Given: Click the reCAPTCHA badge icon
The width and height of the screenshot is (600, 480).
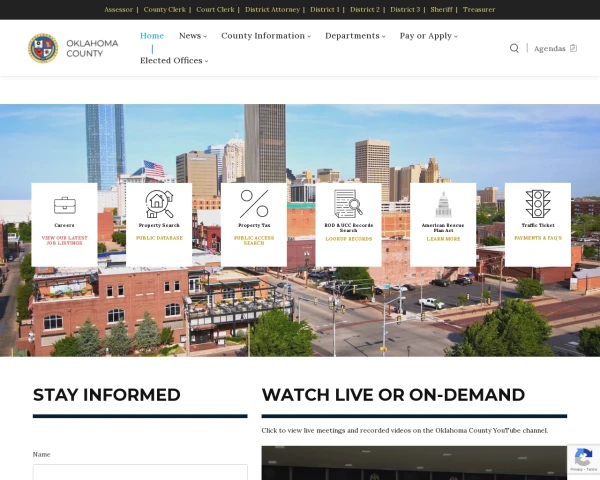Looking at the screenshot, I should [x=583, y=458].
